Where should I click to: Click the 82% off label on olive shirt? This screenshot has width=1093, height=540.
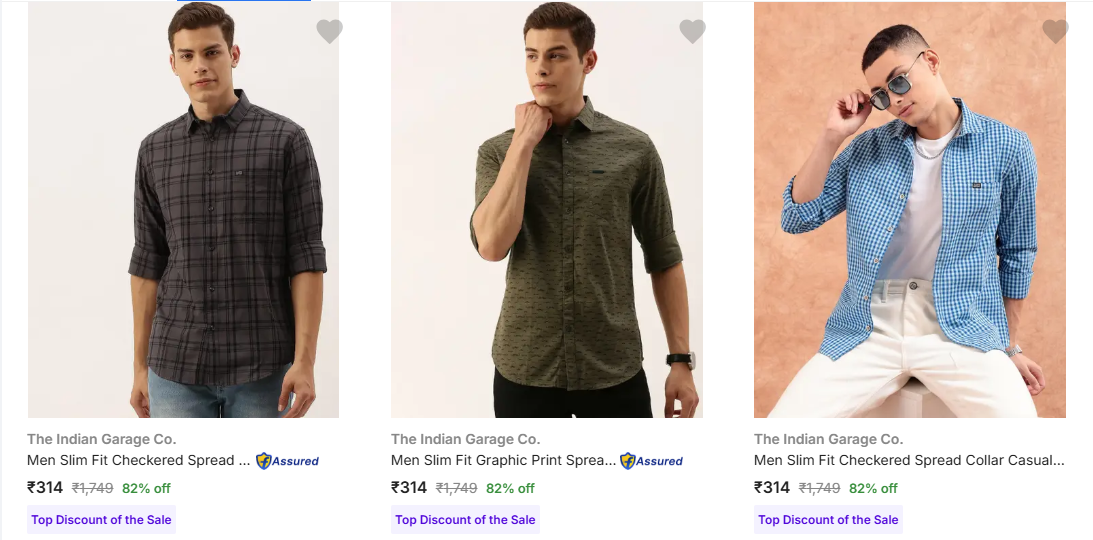coord(510,489)
